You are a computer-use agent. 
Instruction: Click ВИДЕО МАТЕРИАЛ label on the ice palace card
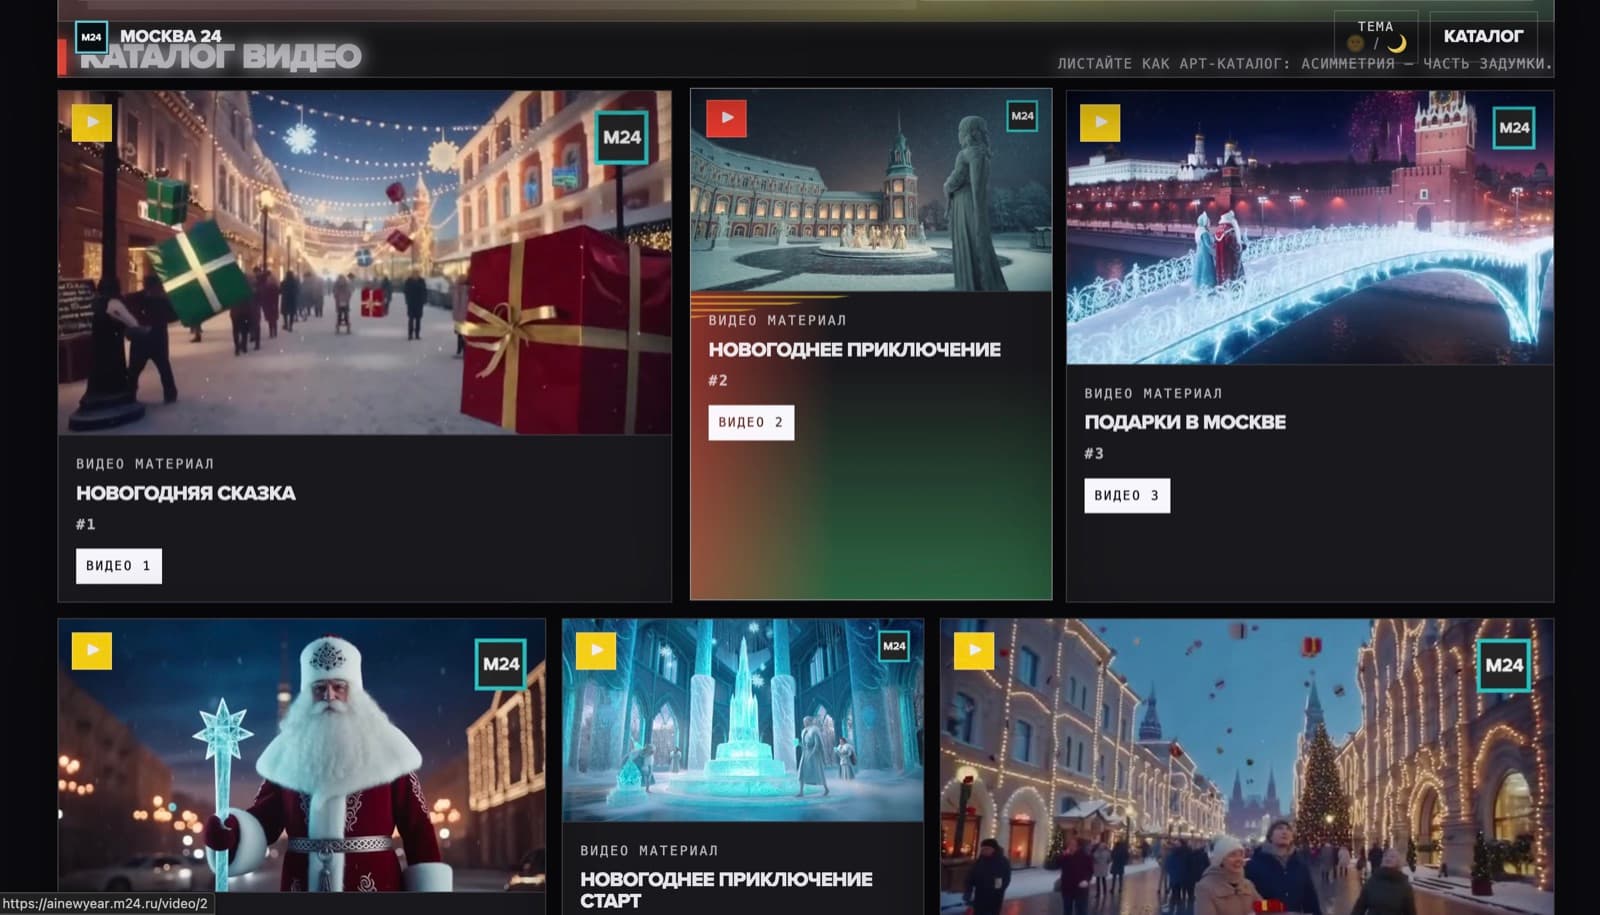649,851
